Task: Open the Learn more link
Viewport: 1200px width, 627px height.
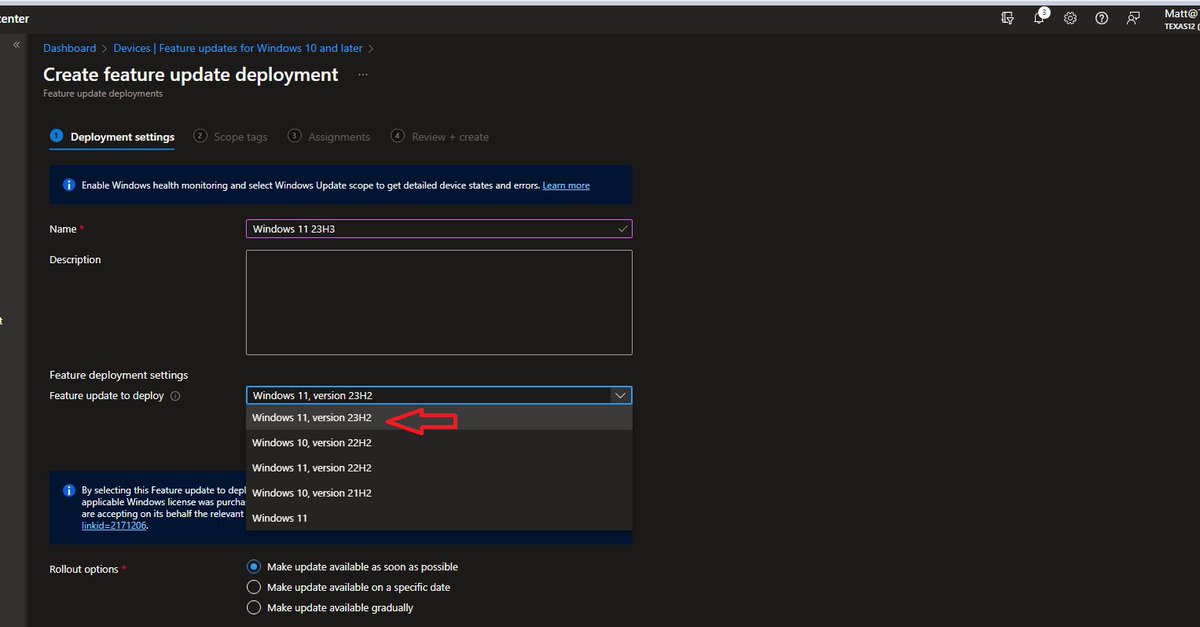Action: [566, 186]
